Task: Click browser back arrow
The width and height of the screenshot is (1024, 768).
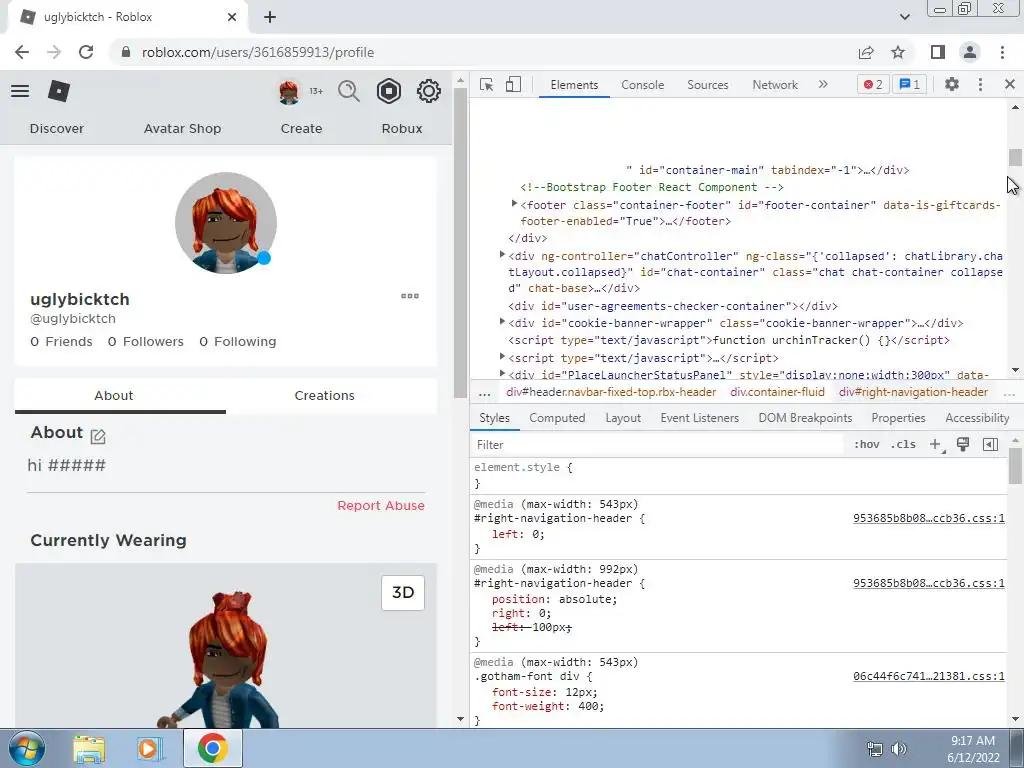Action: [x=22, y=52]
